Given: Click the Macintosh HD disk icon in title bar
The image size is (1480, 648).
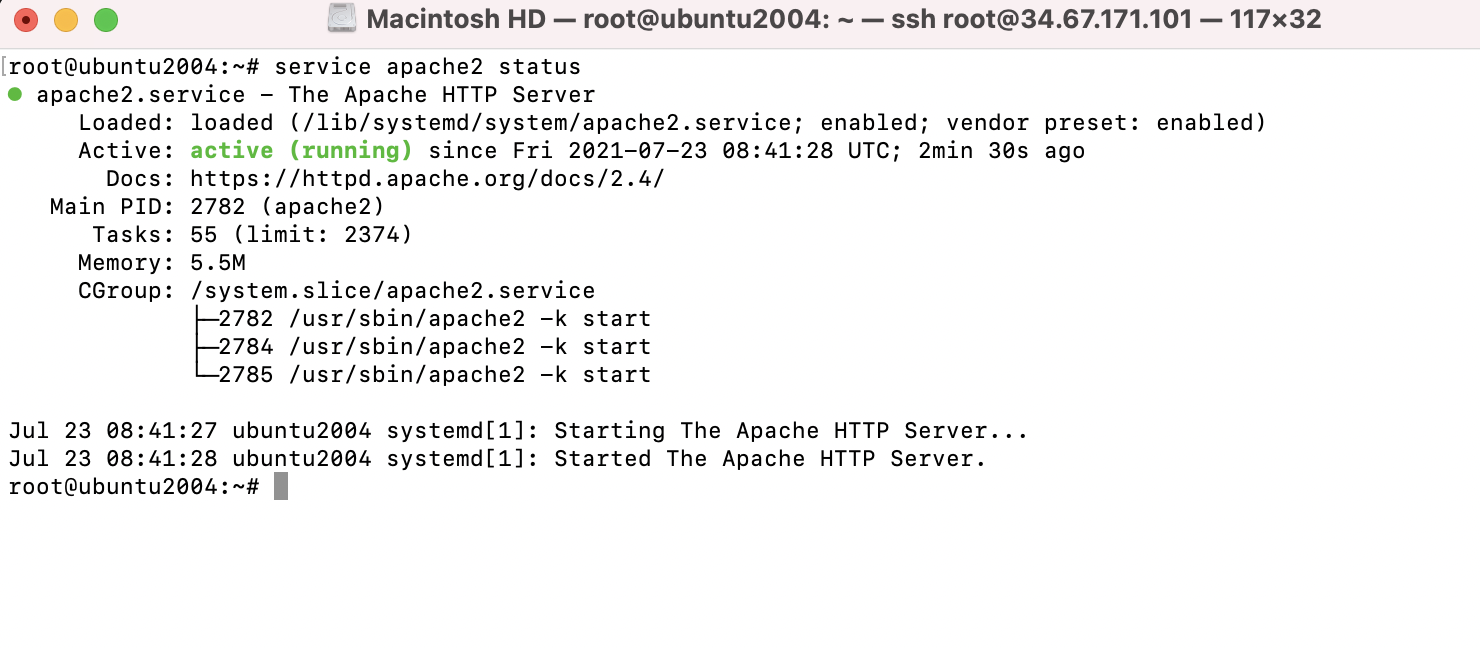Looking at the screenshot, I should click(343, 19).
